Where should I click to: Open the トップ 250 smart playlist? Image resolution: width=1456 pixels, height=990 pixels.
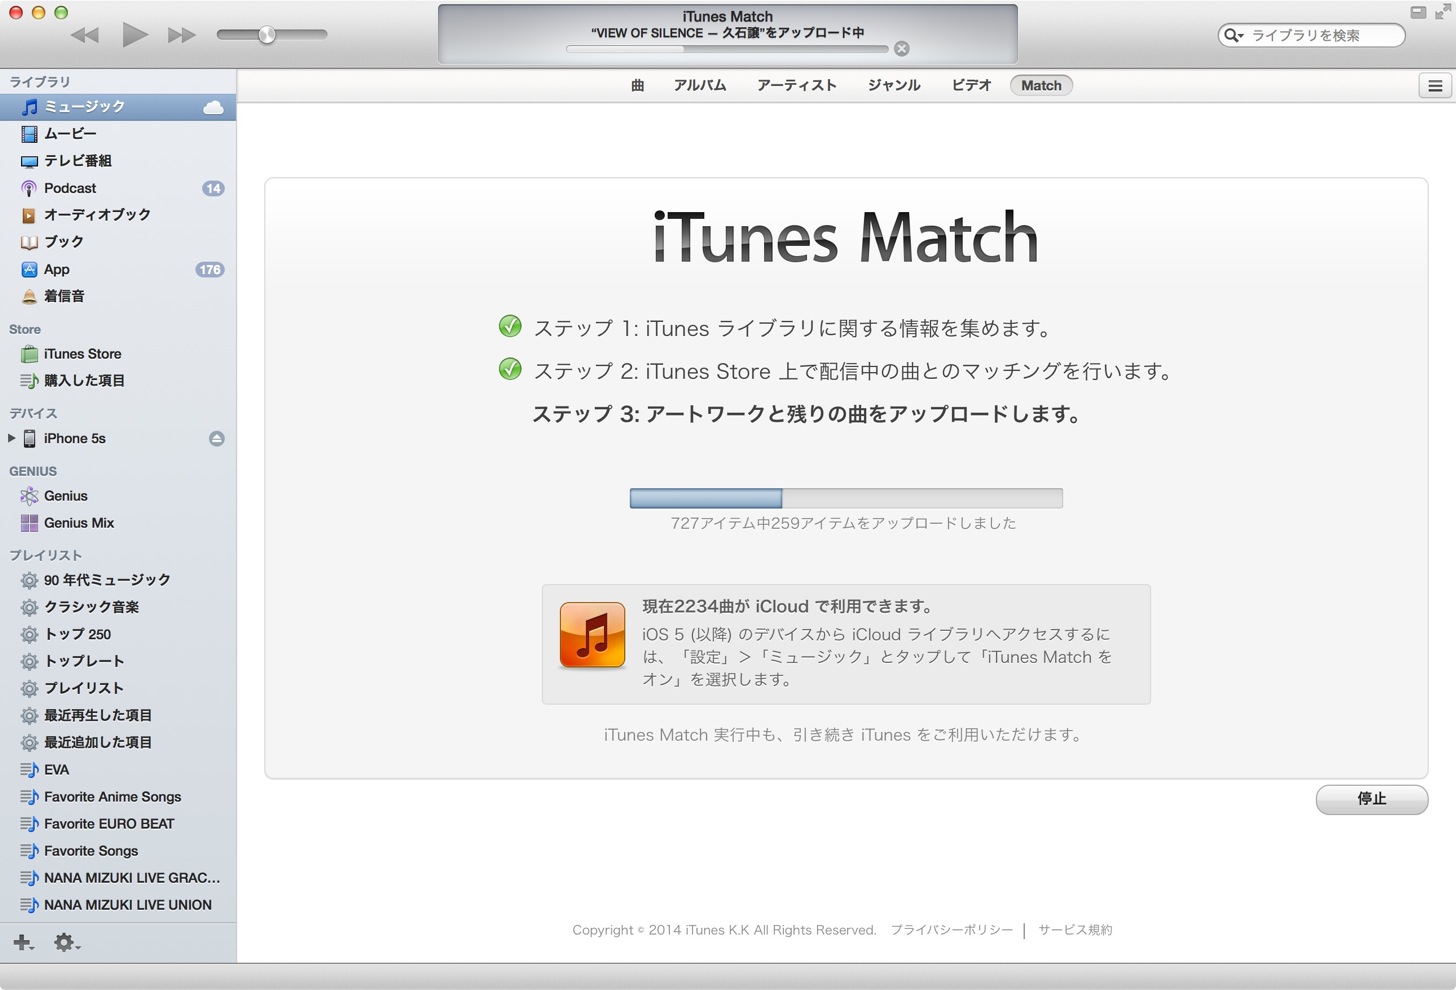click(118, 634)
